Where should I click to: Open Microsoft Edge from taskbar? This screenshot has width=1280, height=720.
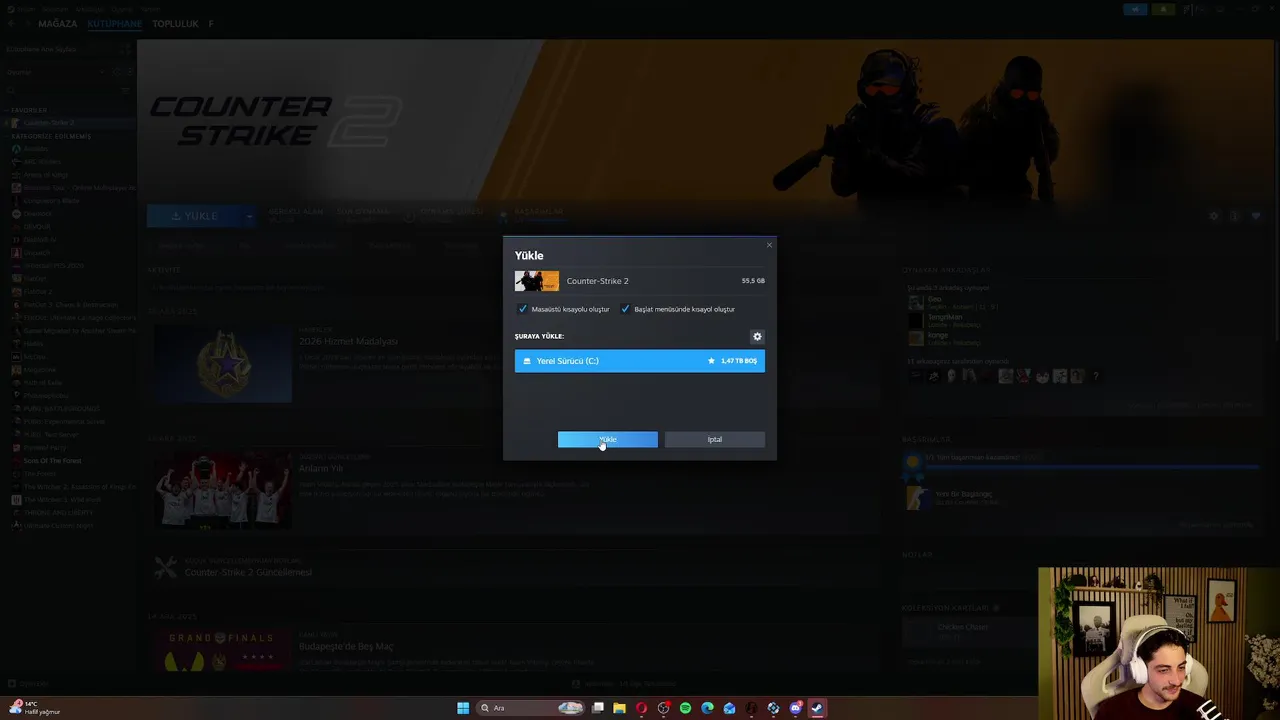click(x=707, y=708)
